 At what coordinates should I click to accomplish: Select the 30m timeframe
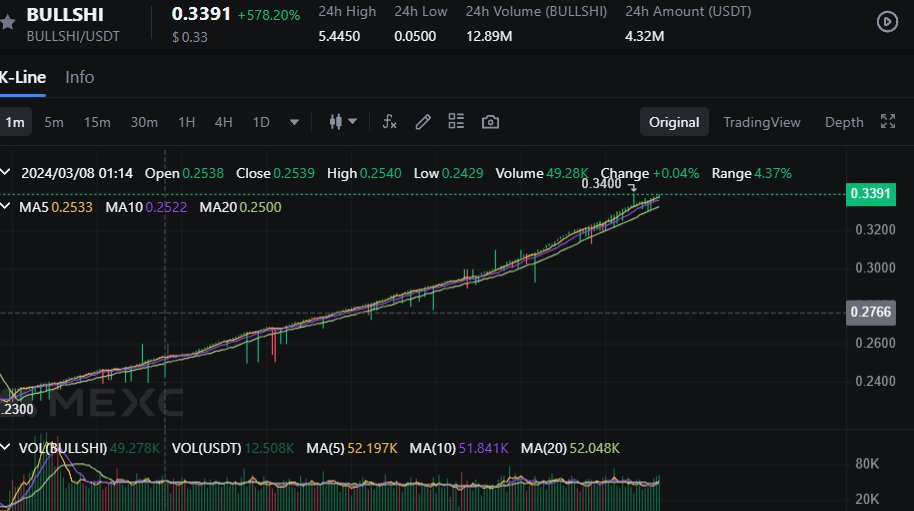144,122
